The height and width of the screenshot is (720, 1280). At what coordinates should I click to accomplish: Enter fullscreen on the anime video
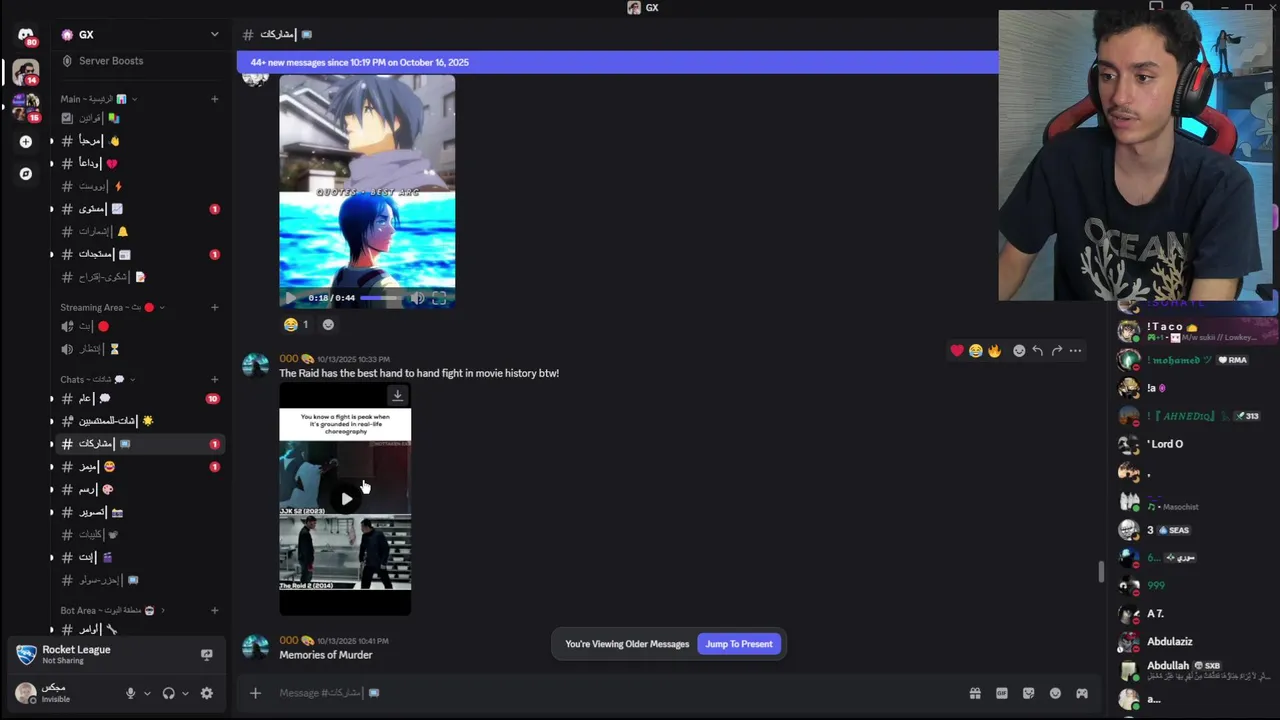[439, 298]
